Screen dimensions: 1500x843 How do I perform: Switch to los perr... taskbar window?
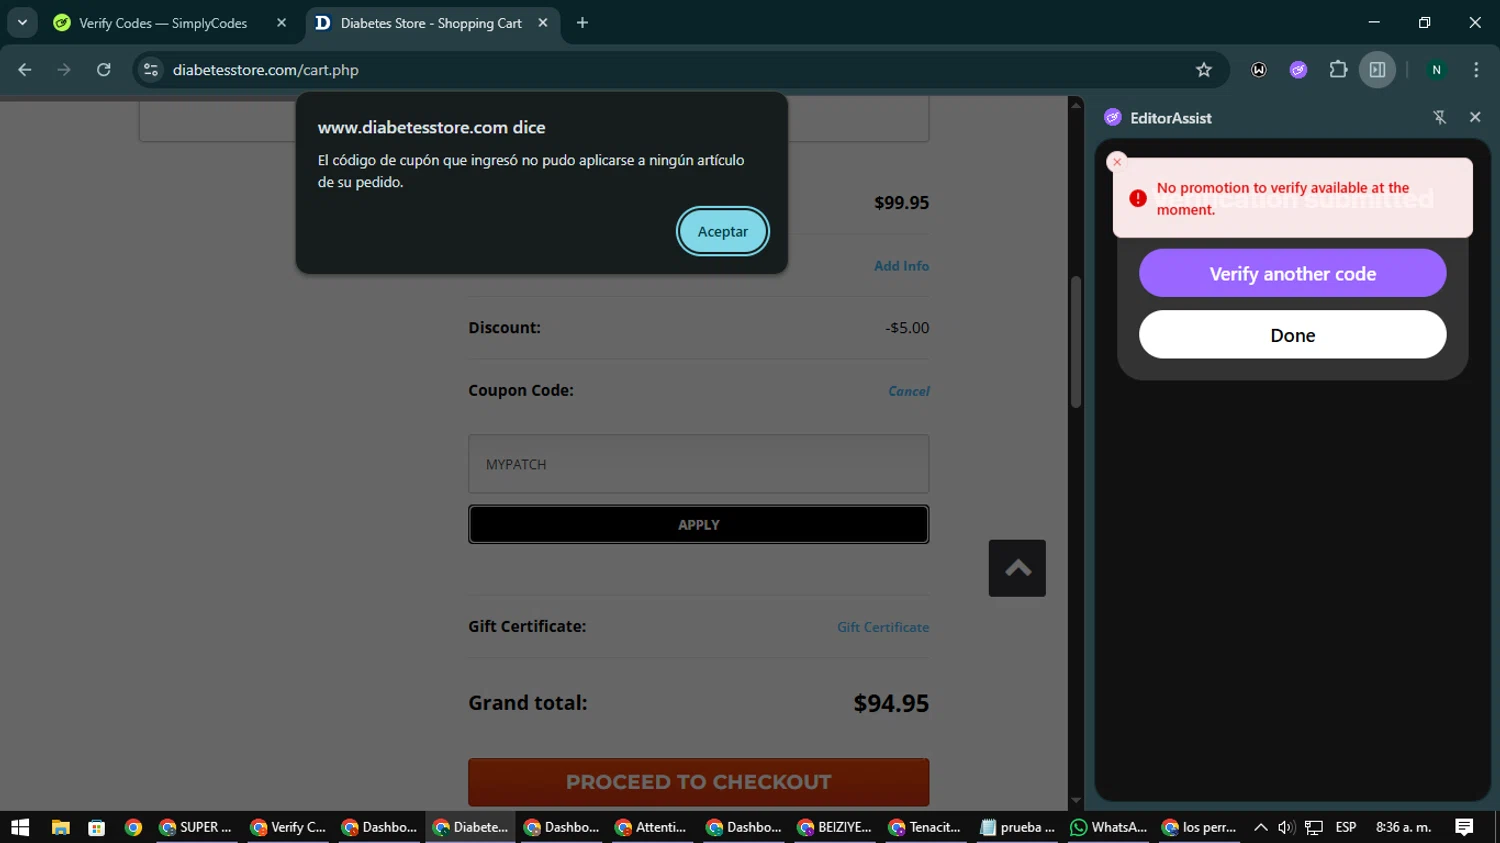click(1199, 827)
